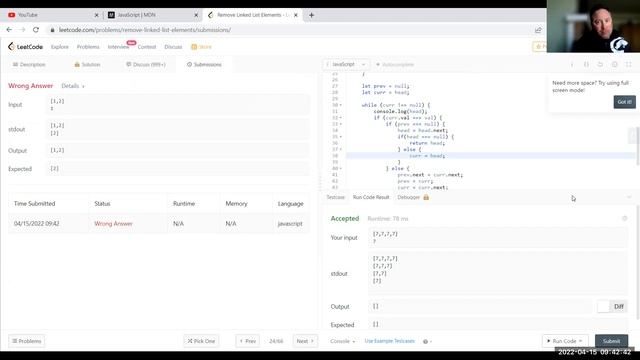Open the Run Code dropdown arrow

(x=580, y=341)
